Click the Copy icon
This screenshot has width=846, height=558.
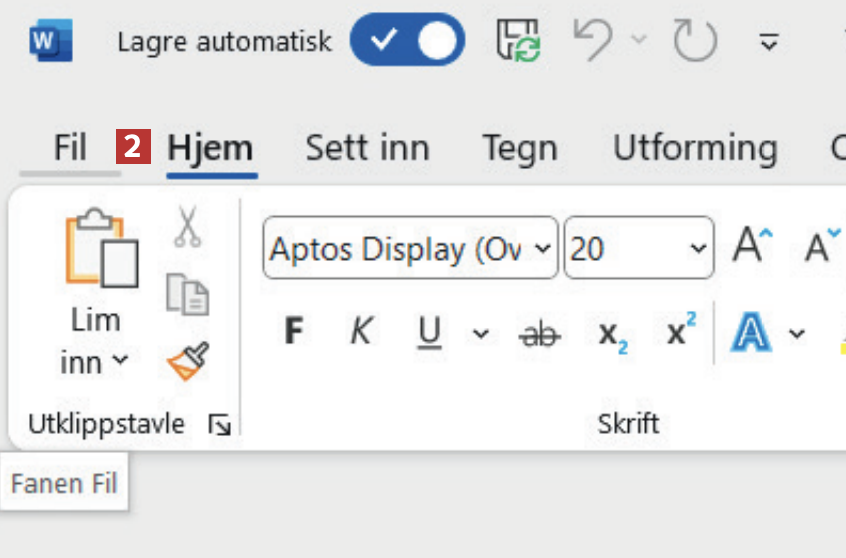coord(187,295)
